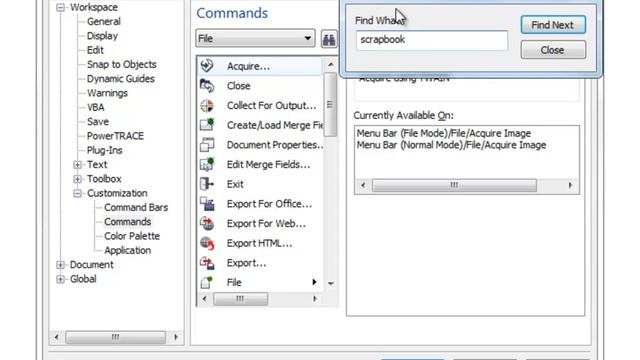
Task: Open the Command Bars page
Action: coord(136,207)
